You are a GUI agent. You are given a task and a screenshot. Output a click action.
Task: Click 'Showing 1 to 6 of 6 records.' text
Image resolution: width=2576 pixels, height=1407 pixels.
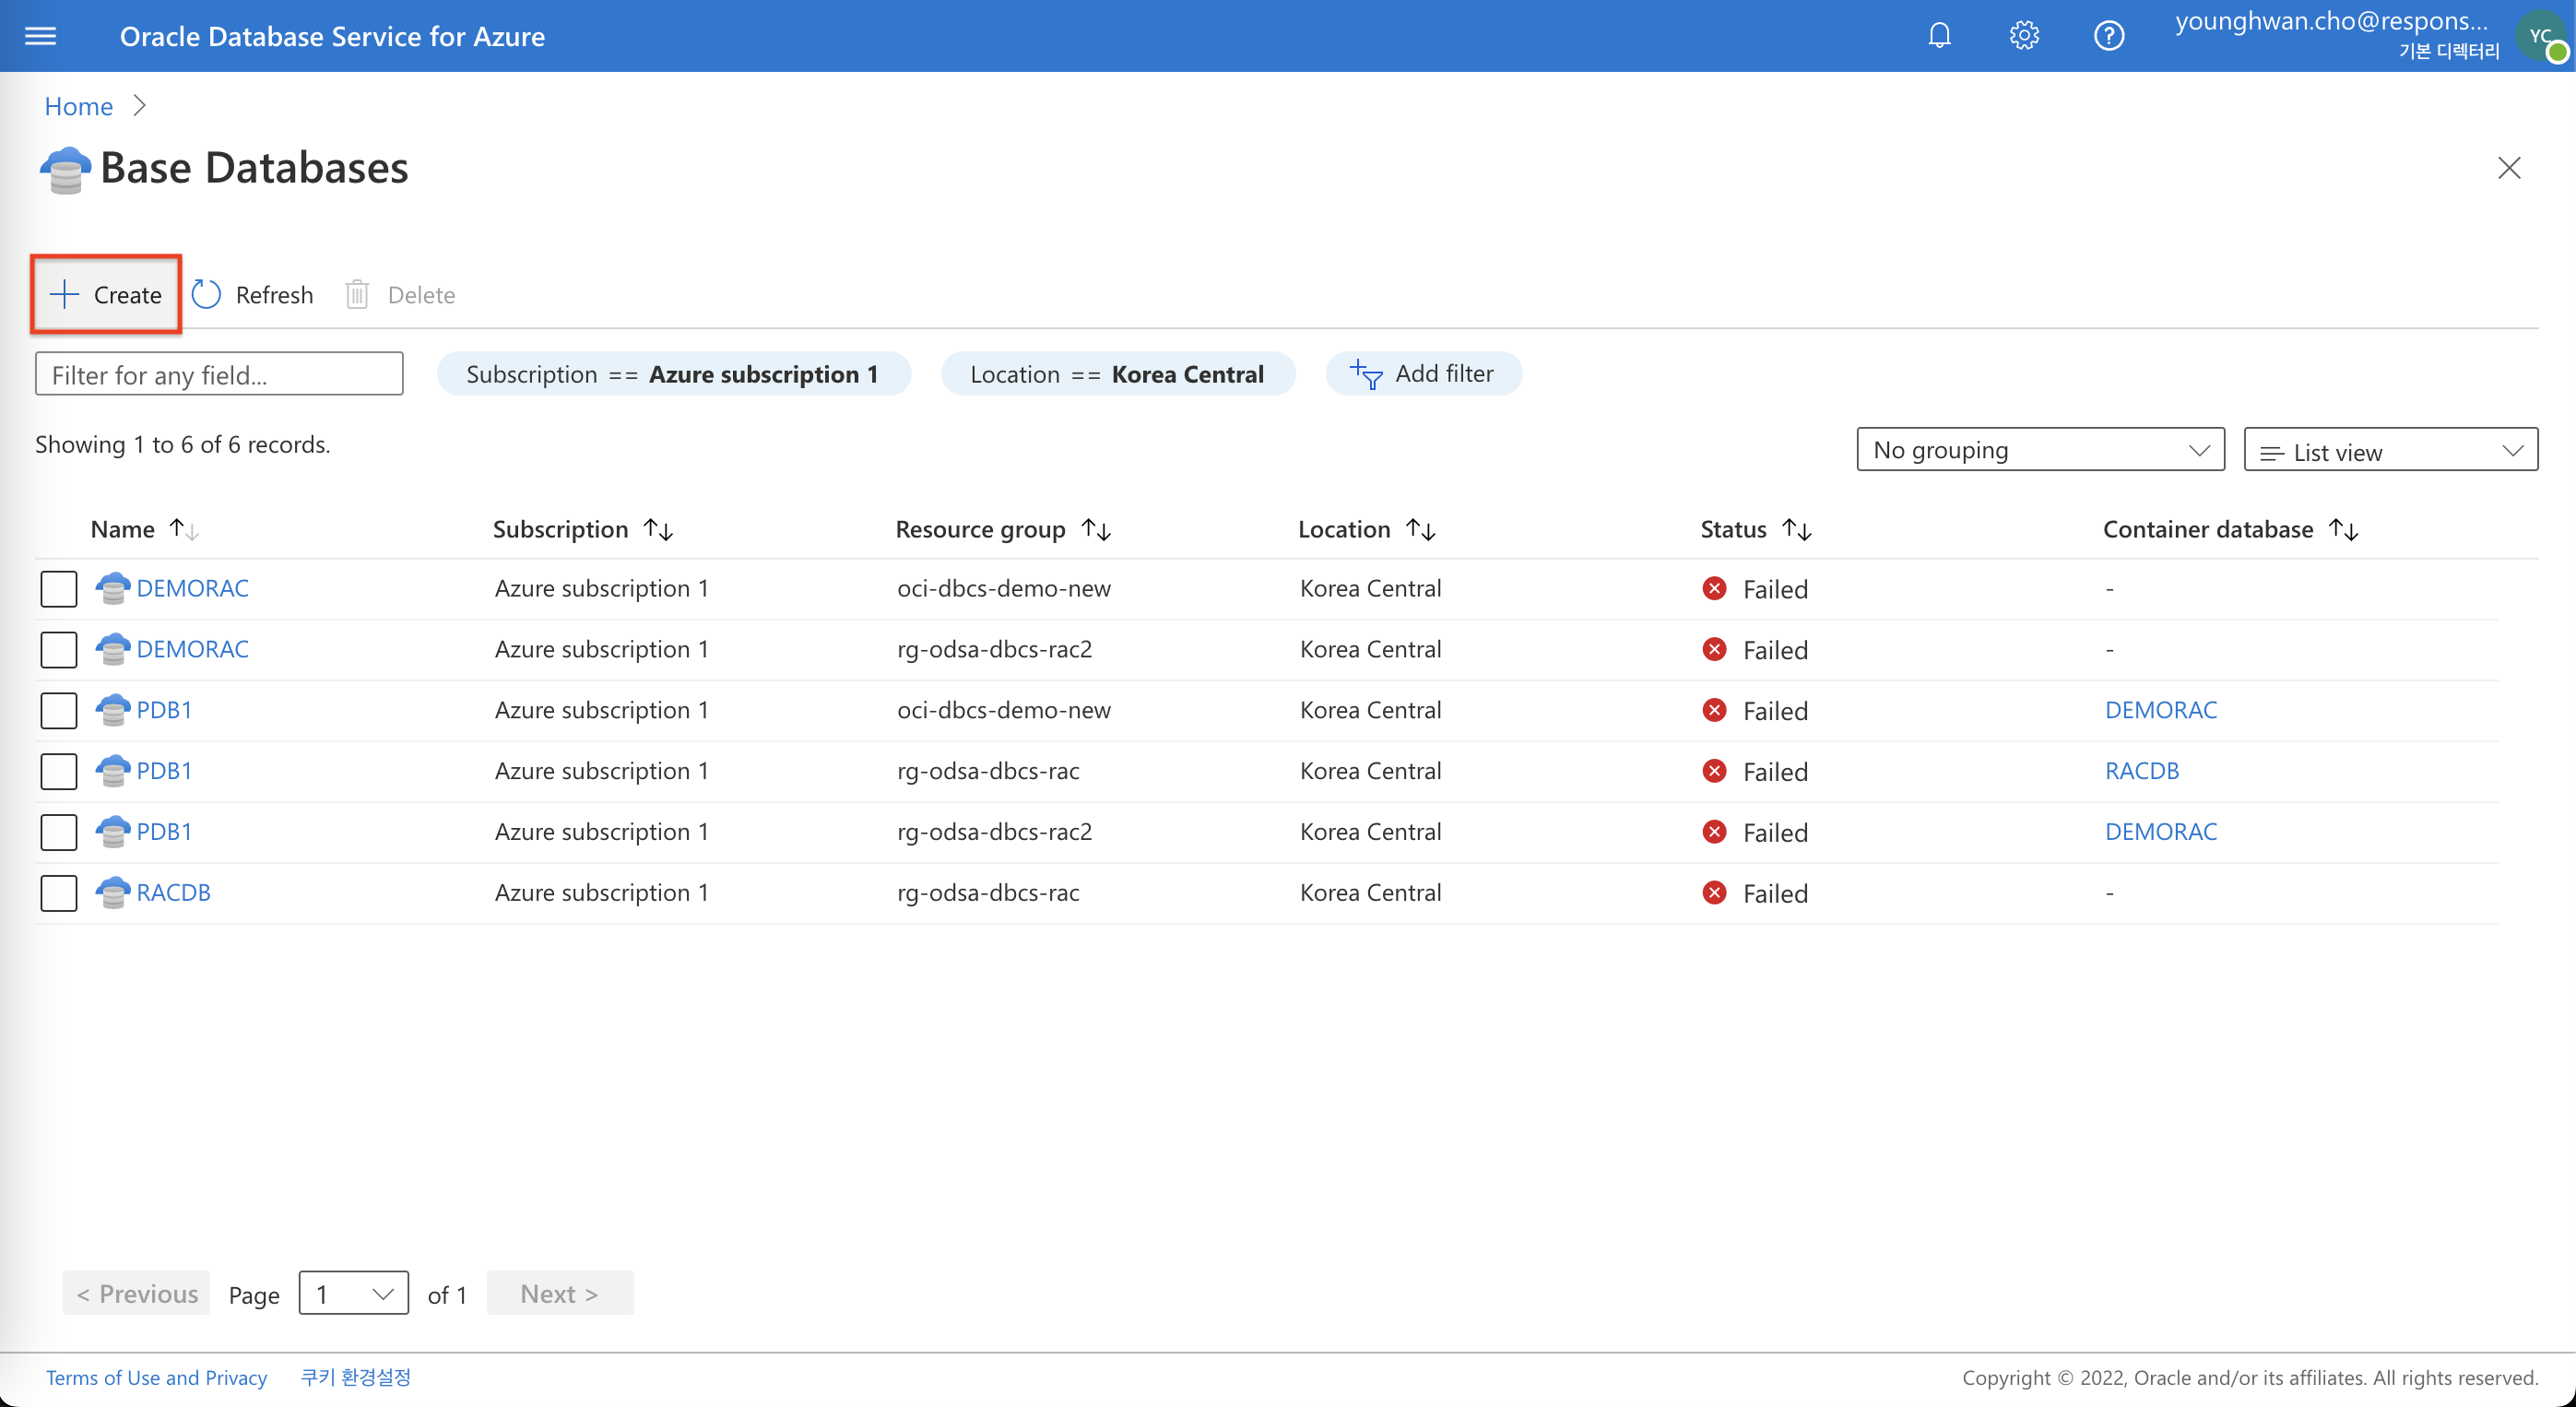click(x=183, y=444)
